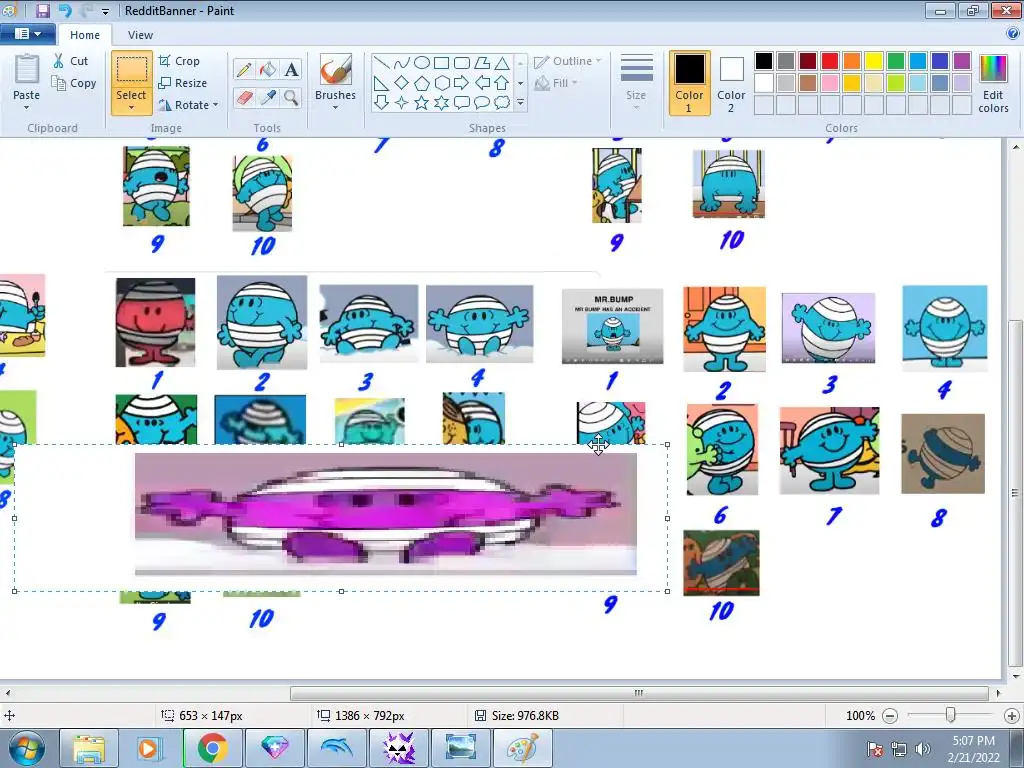This screenshot has height=768, width=1024.
Task: Open the Resize dialog
Action: pos(183,83)
